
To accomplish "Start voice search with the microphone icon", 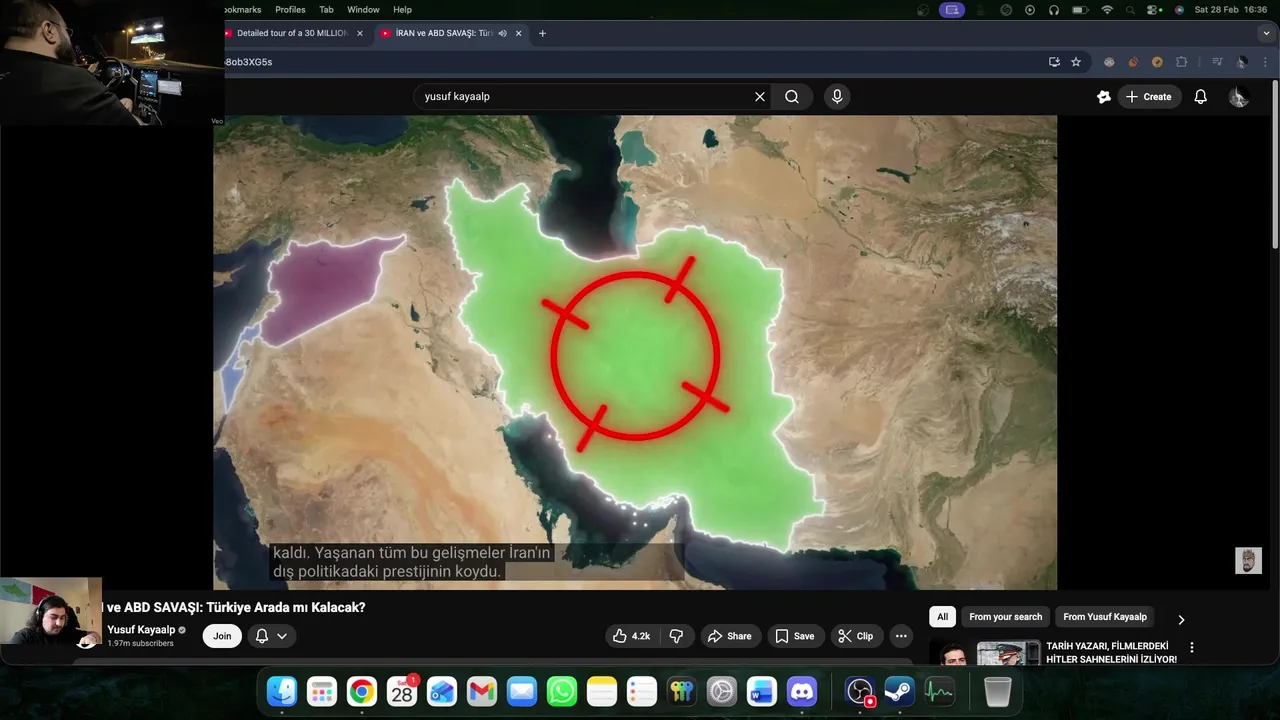I will pyautogui.click(x=837, y=97).
